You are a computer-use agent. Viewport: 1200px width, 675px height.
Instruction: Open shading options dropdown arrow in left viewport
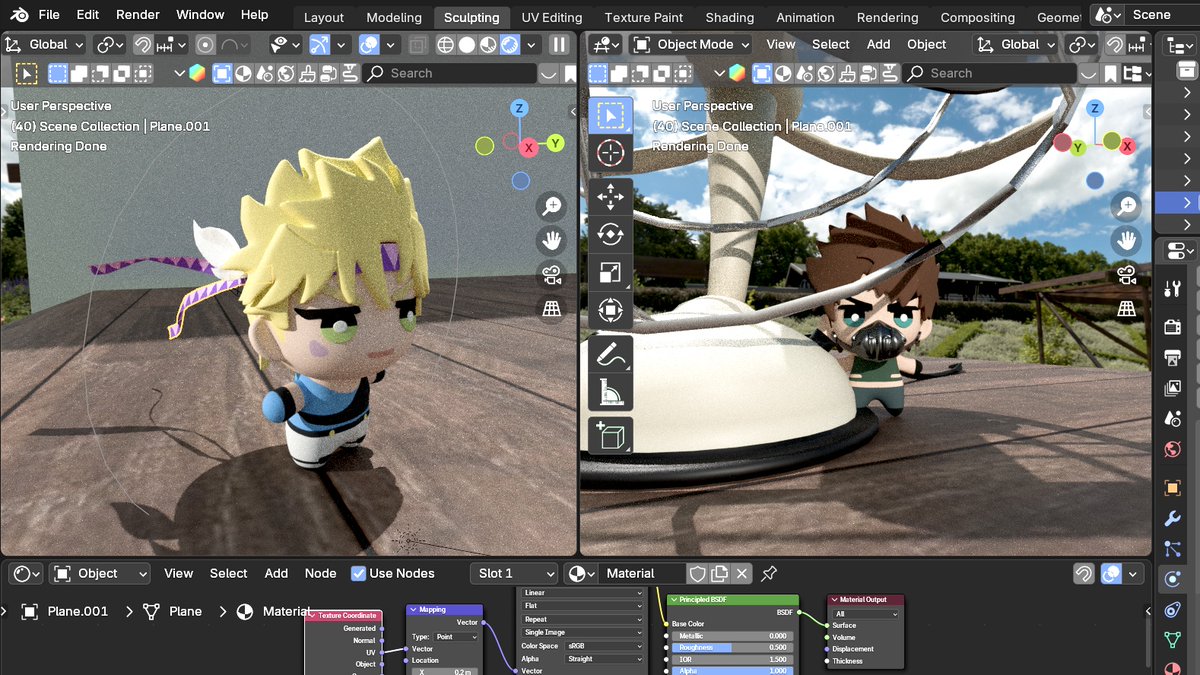coord(532,44)
